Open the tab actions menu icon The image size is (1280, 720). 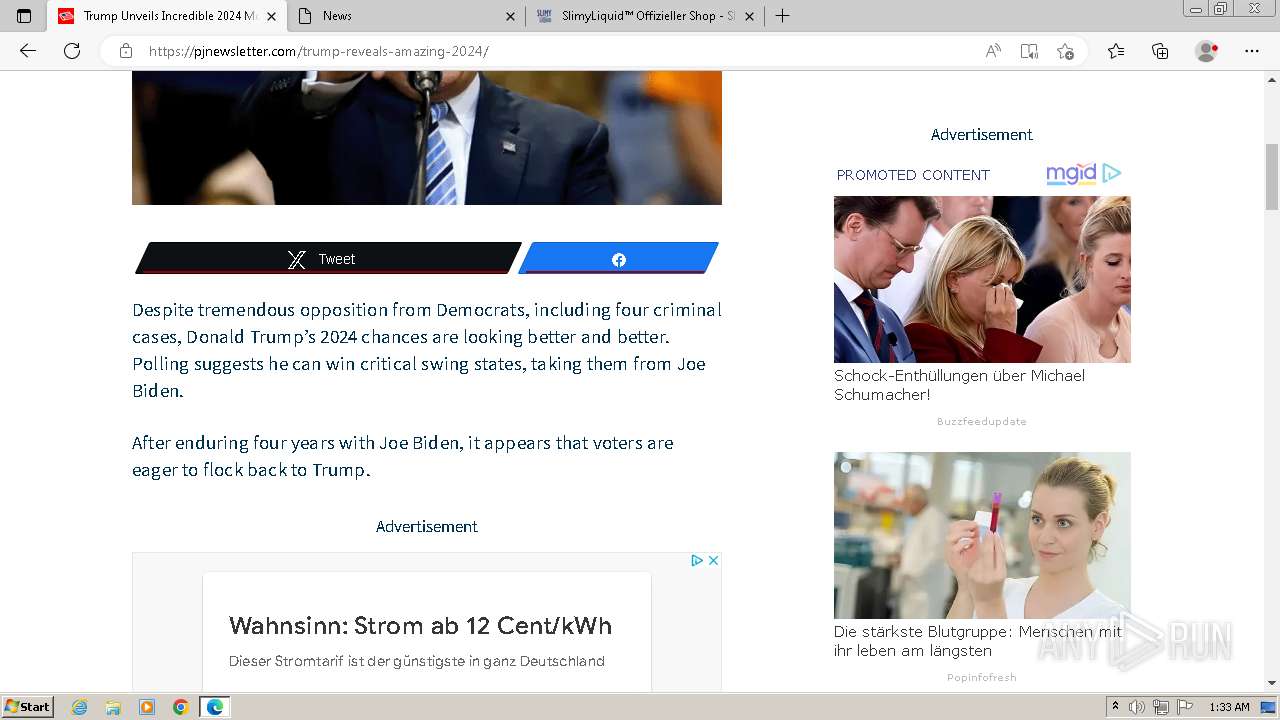pos(24,16)
